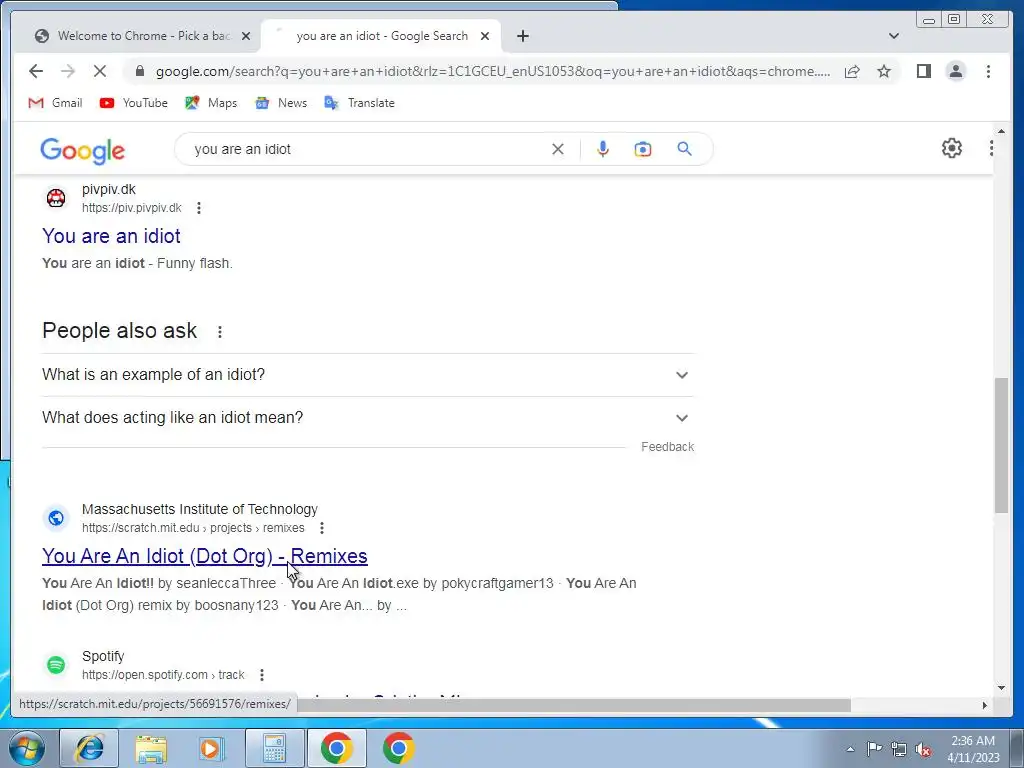
Task: Click the forward navigation arrow
Action: pos(68,71)
